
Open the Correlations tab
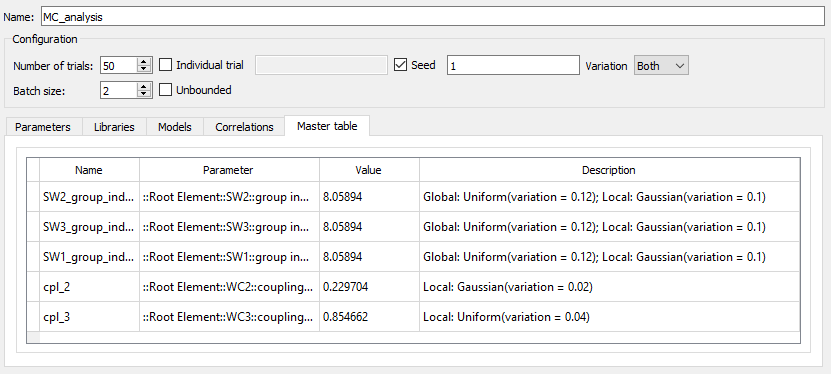[244, 127]
